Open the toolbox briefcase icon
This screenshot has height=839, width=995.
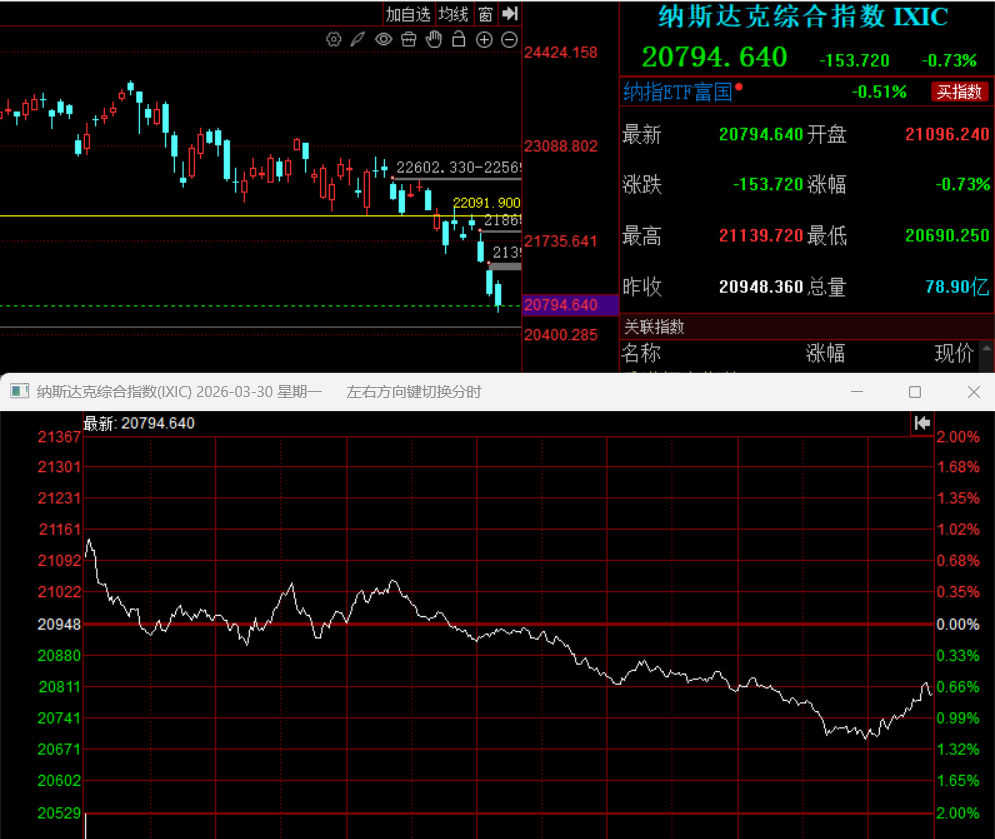pyautogui.click(x=409, y=39)
